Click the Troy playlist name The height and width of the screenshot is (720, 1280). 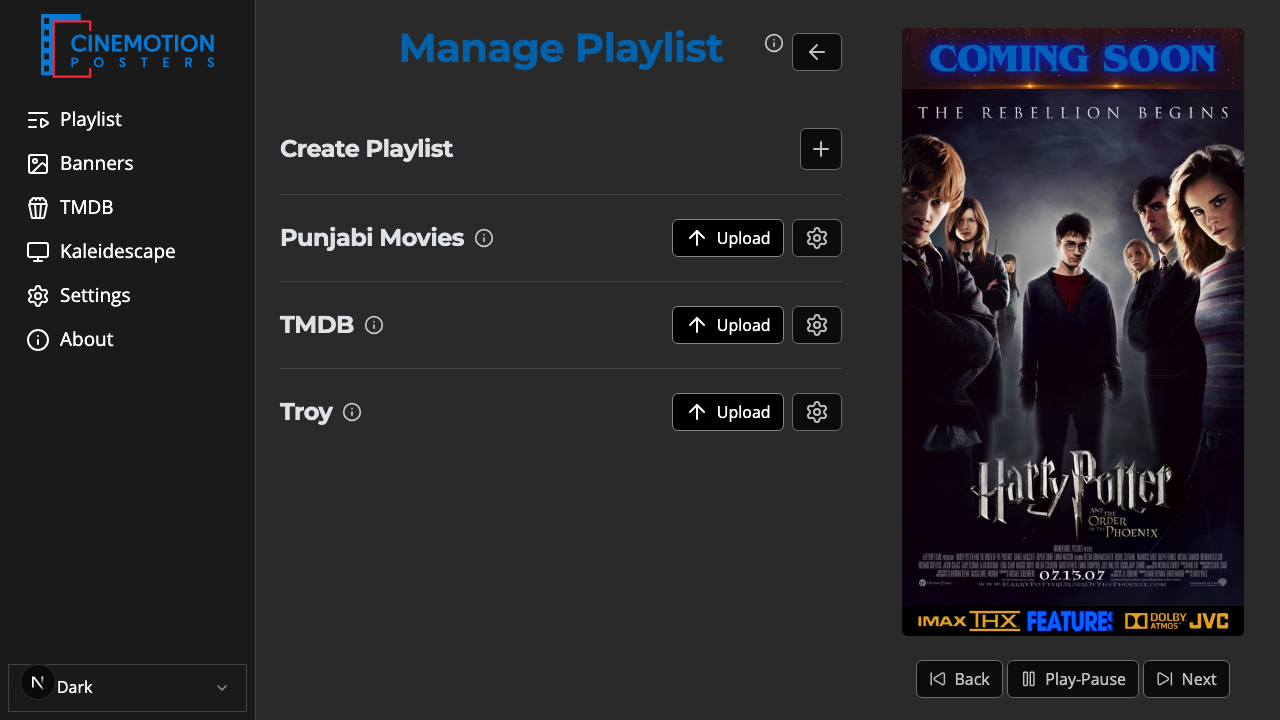(x=306, y=412)
